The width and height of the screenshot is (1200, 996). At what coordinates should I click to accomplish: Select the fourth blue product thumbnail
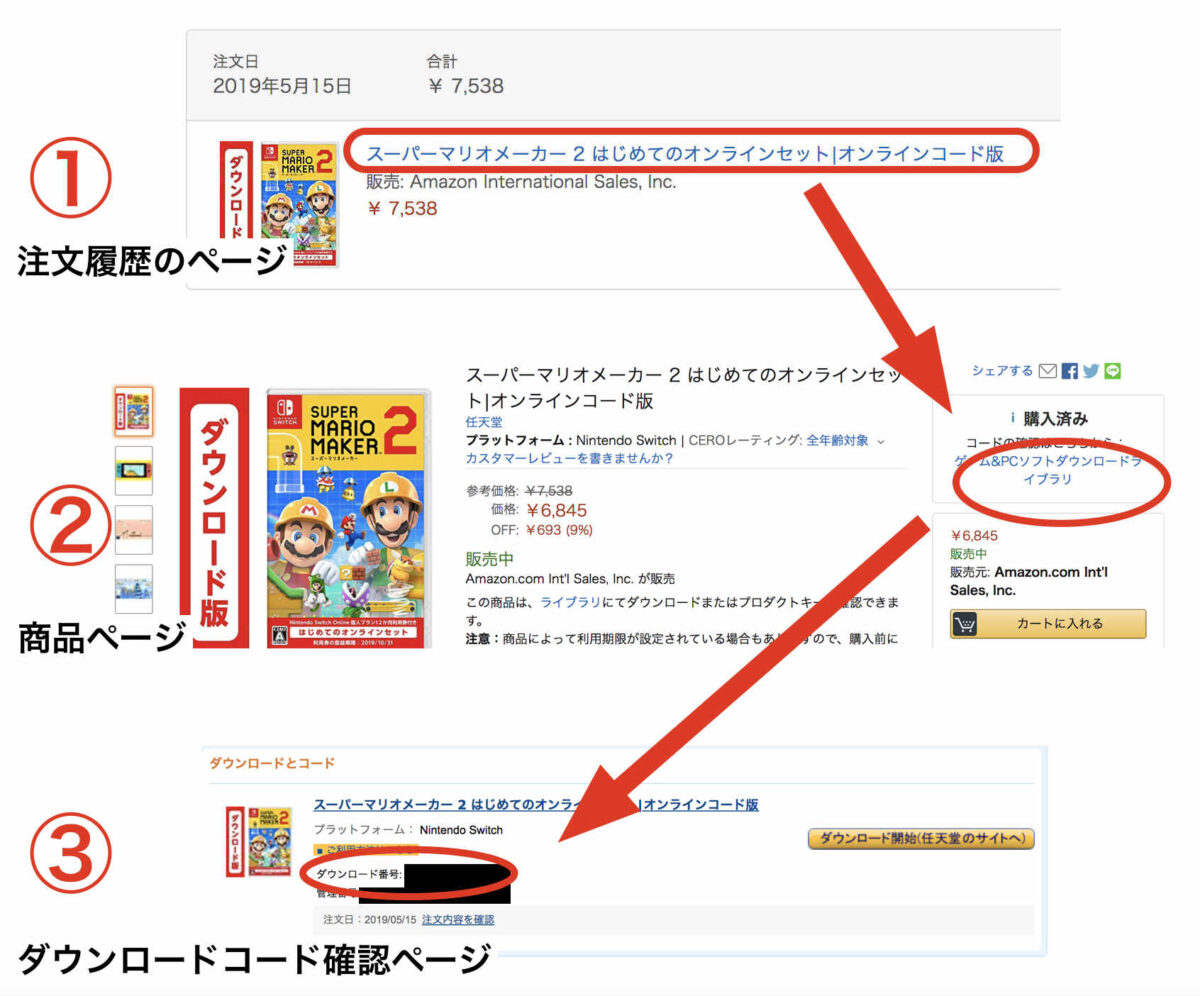pos(134,589)
